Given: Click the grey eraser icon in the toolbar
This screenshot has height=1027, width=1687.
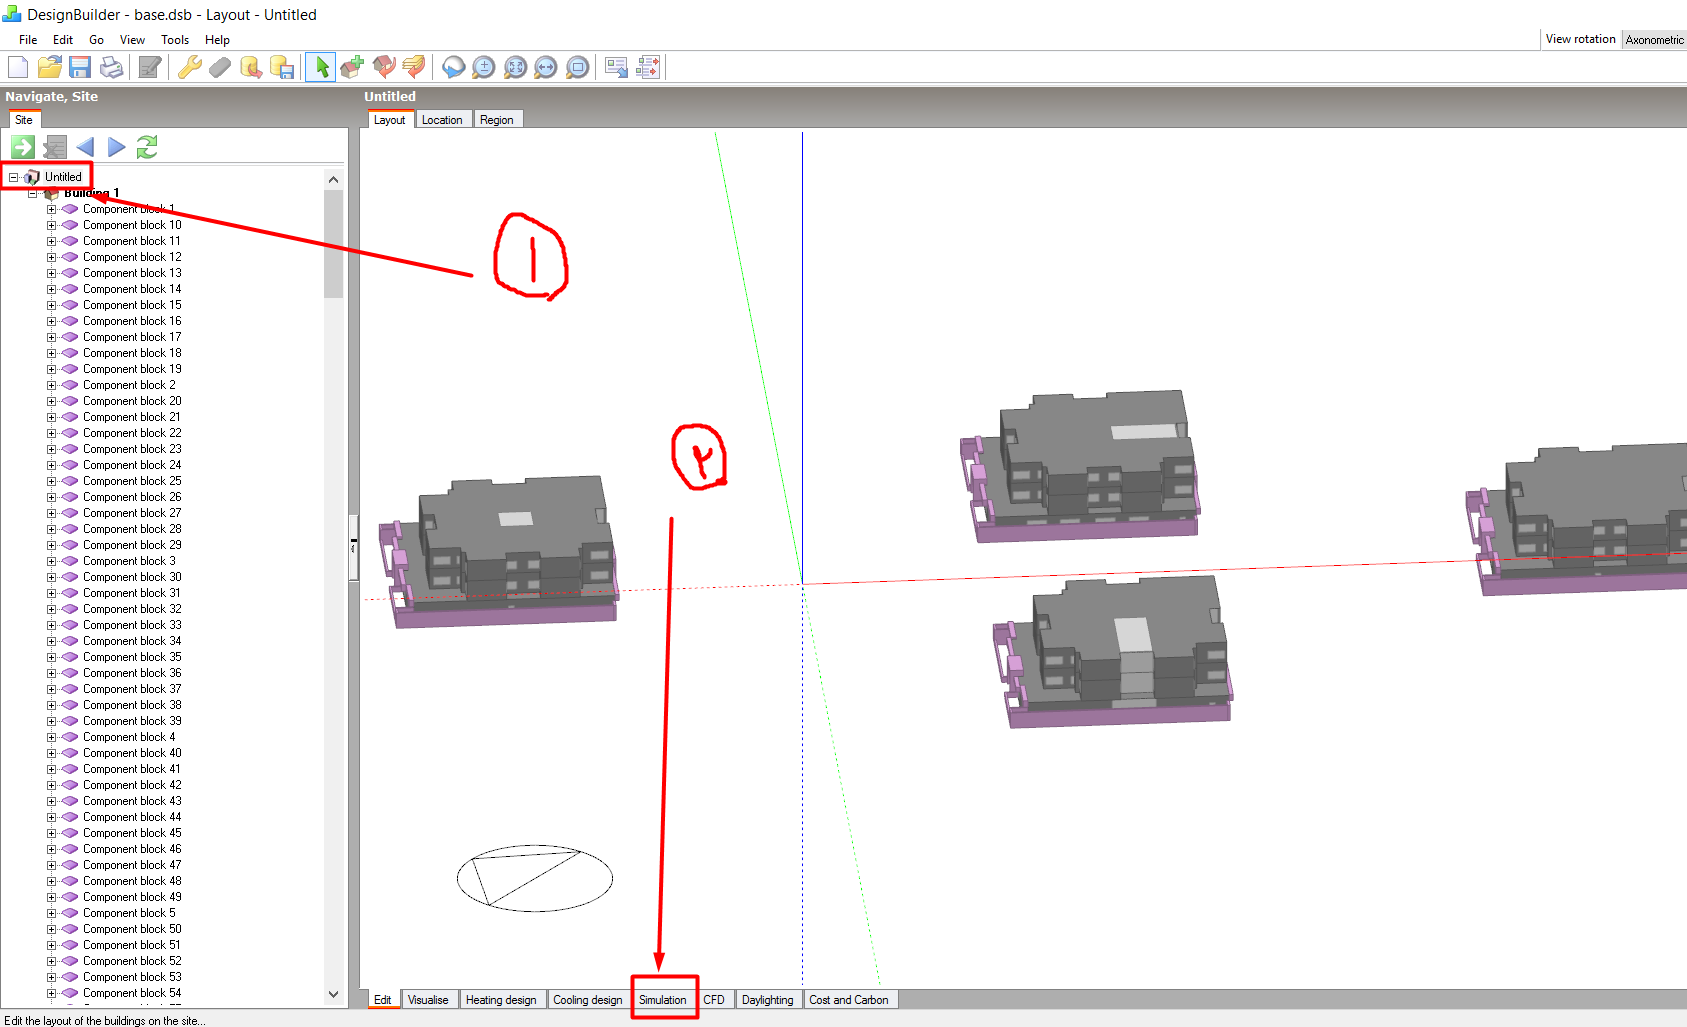Looking at the screenshot, I should (220, 67).
